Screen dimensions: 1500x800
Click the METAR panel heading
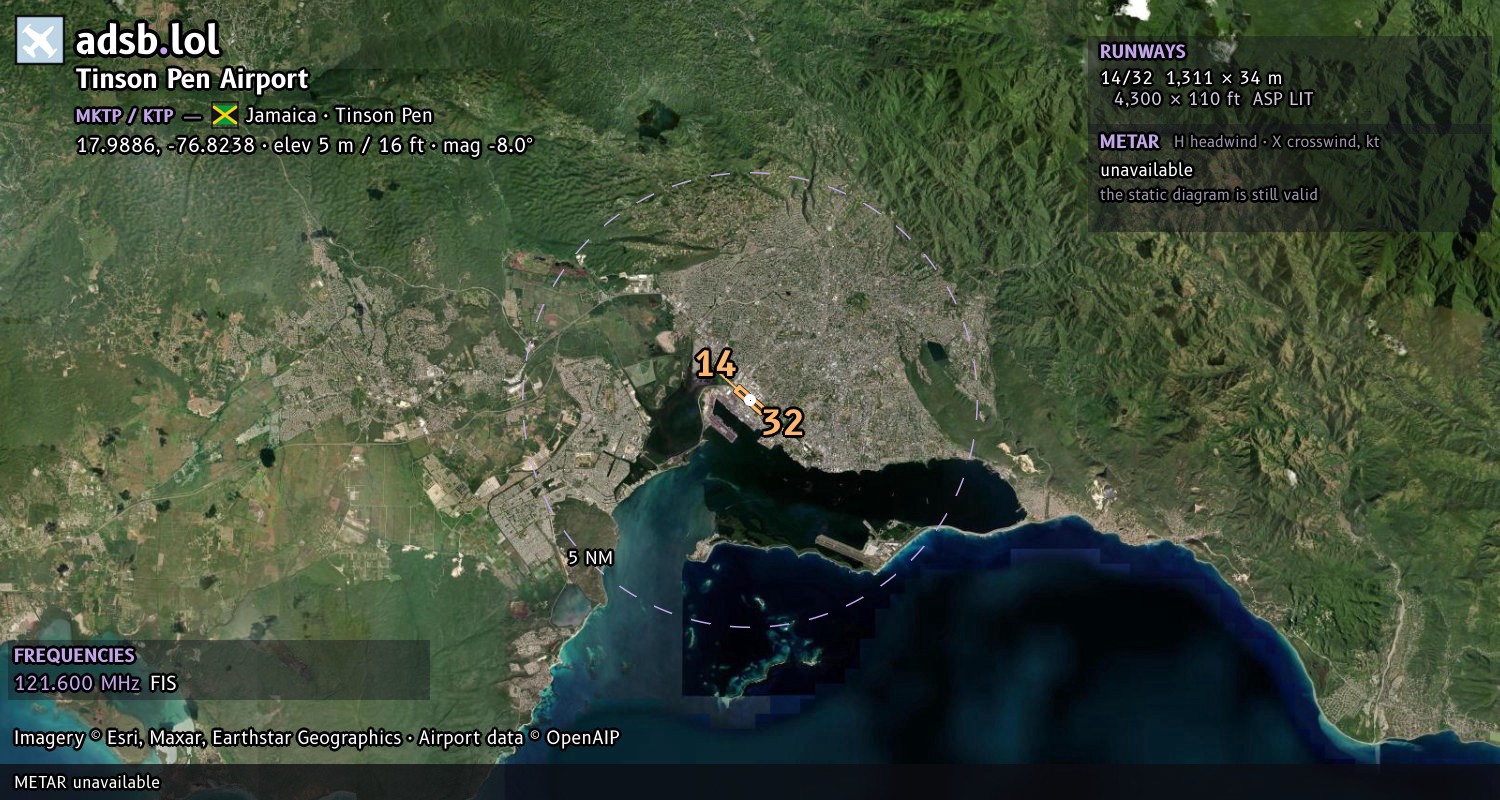[x=1129, y=142]
